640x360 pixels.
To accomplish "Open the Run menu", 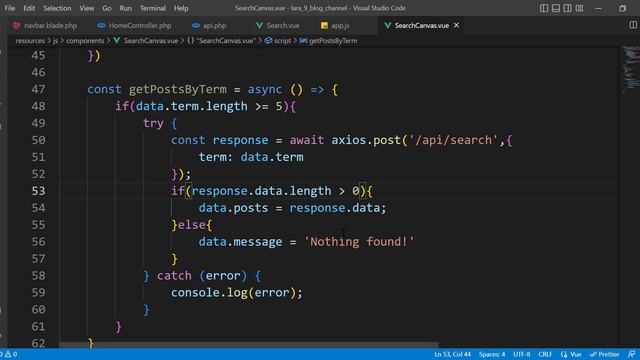I will [x=126, y=8].
